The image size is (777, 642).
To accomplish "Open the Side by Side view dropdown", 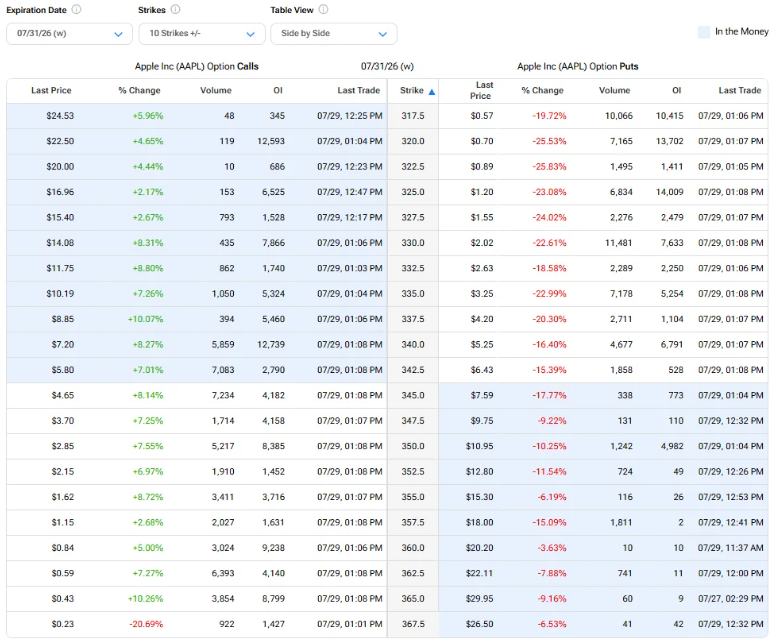I will coord(334,34).
